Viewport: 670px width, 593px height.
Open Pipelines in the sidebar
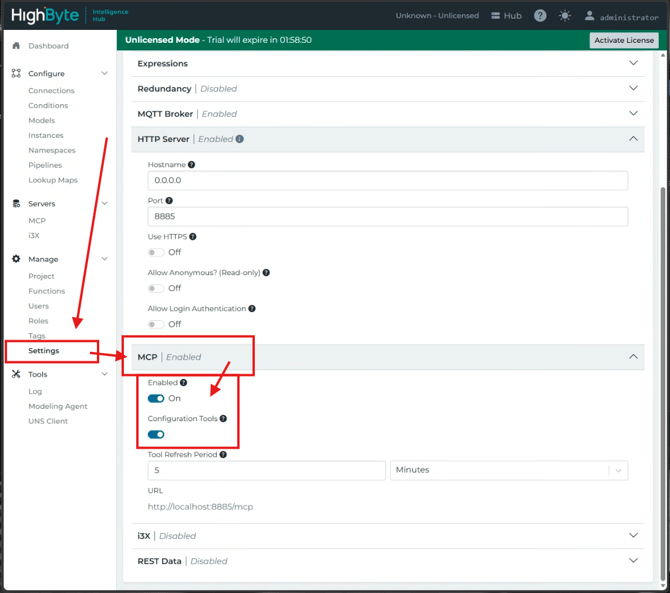click(x=45, y=165)
